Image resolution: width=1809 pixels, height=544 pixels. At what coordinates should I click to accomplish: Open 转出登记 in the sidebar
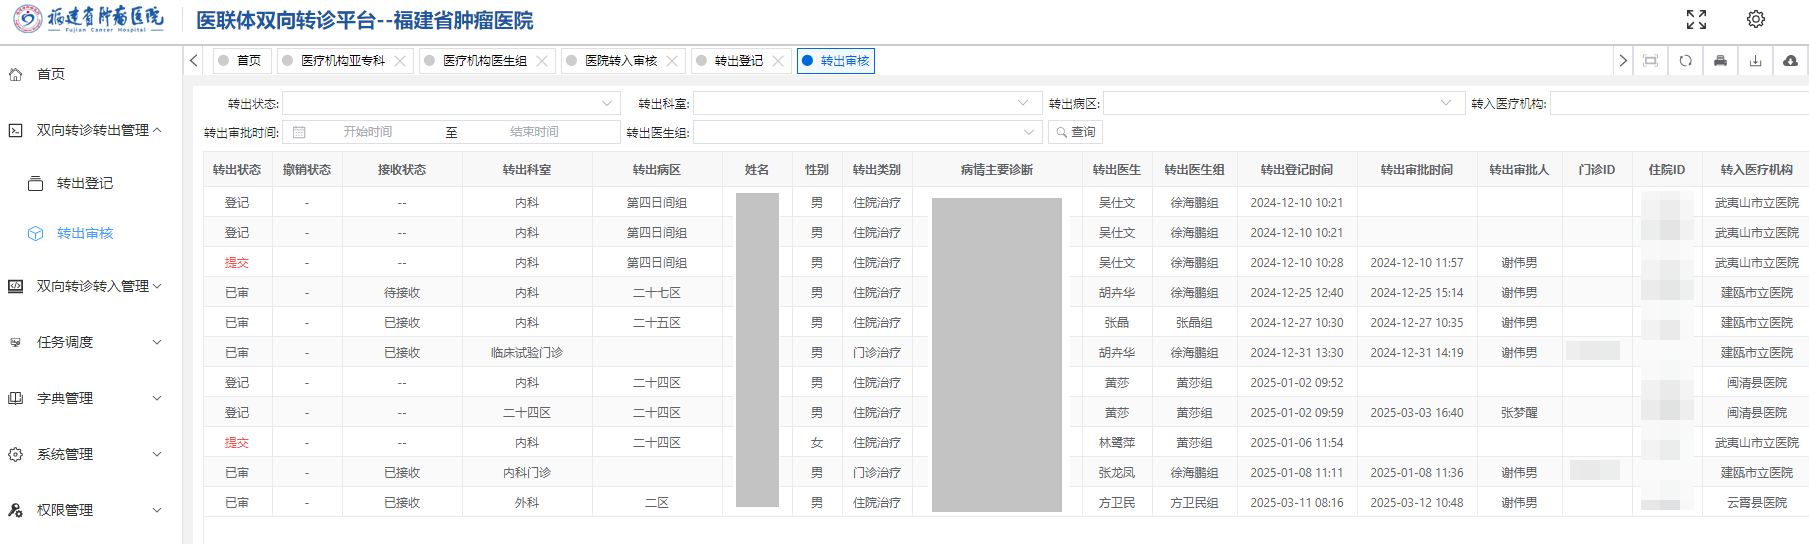pyautogui.click(x=84, y=183)
